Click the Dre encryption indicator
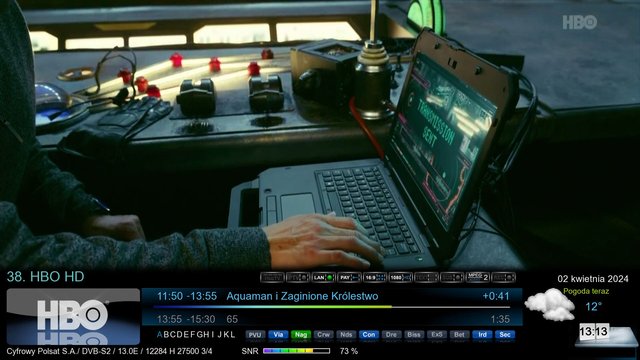640x360 pixels. (391, 335)
